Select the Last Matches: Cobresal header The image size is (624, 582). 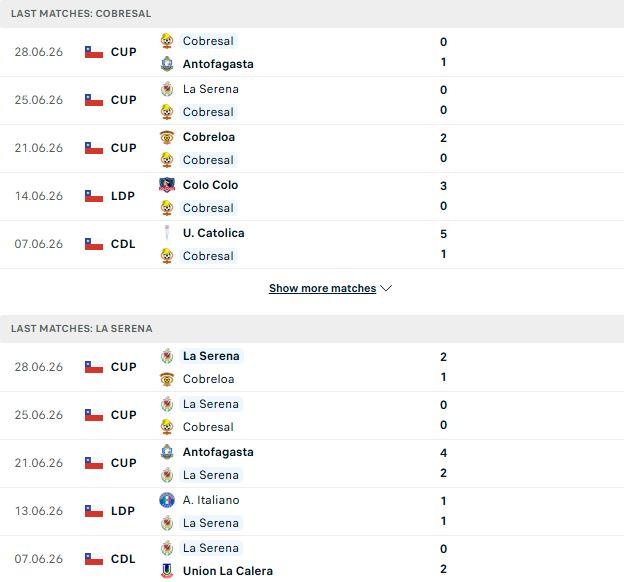(x=81, y=14)
